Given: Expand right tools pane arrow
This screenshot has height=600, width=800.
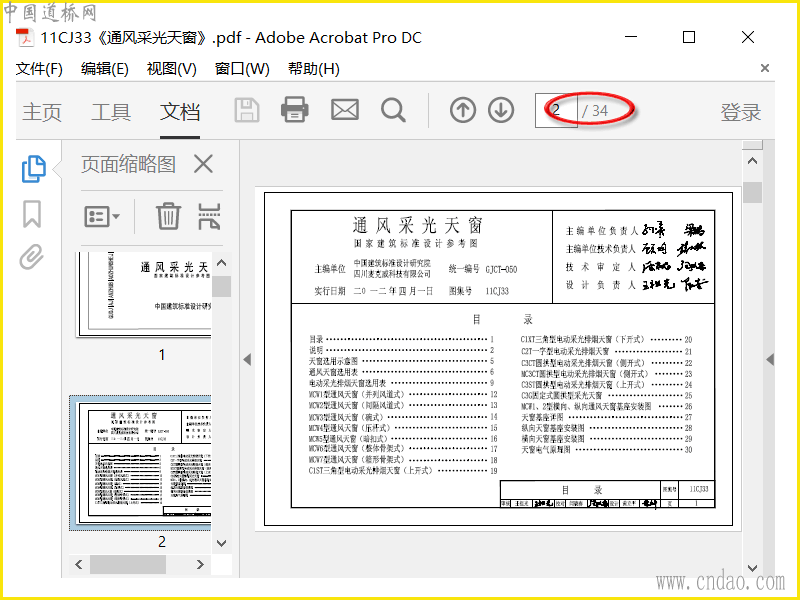Looking at the screenshot, I should (770, 360).
